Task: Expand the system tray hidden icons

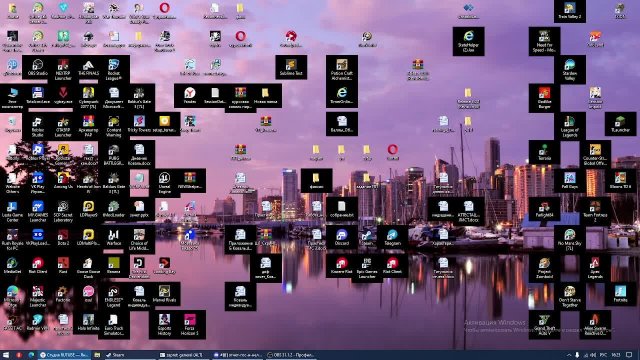Action: pos(569,355)
